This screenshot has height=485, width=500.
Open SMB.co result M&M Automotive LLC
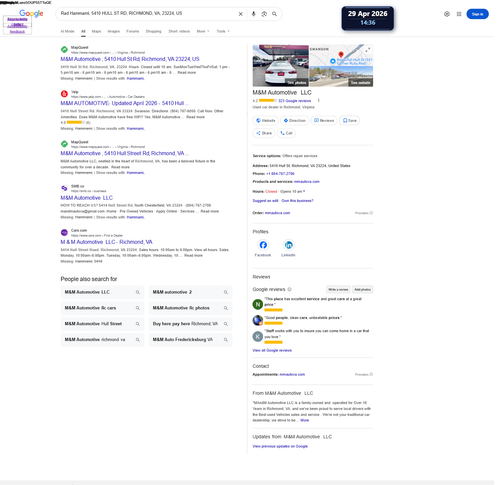(87, 198)
